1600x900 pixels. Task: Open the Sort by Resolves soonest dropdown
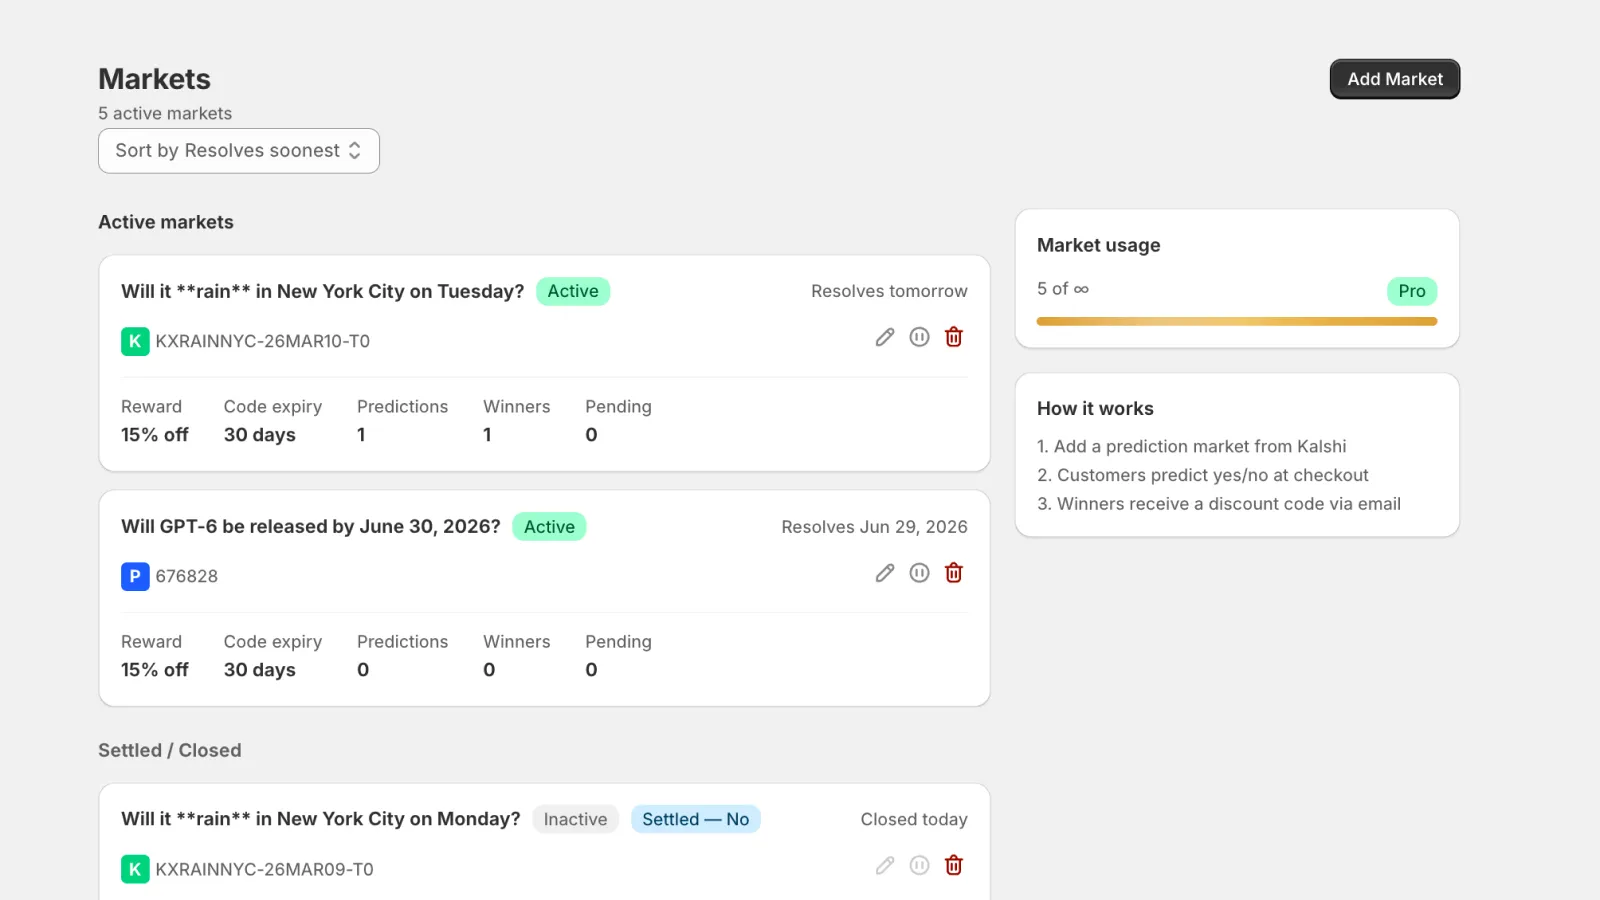point(238,150)
